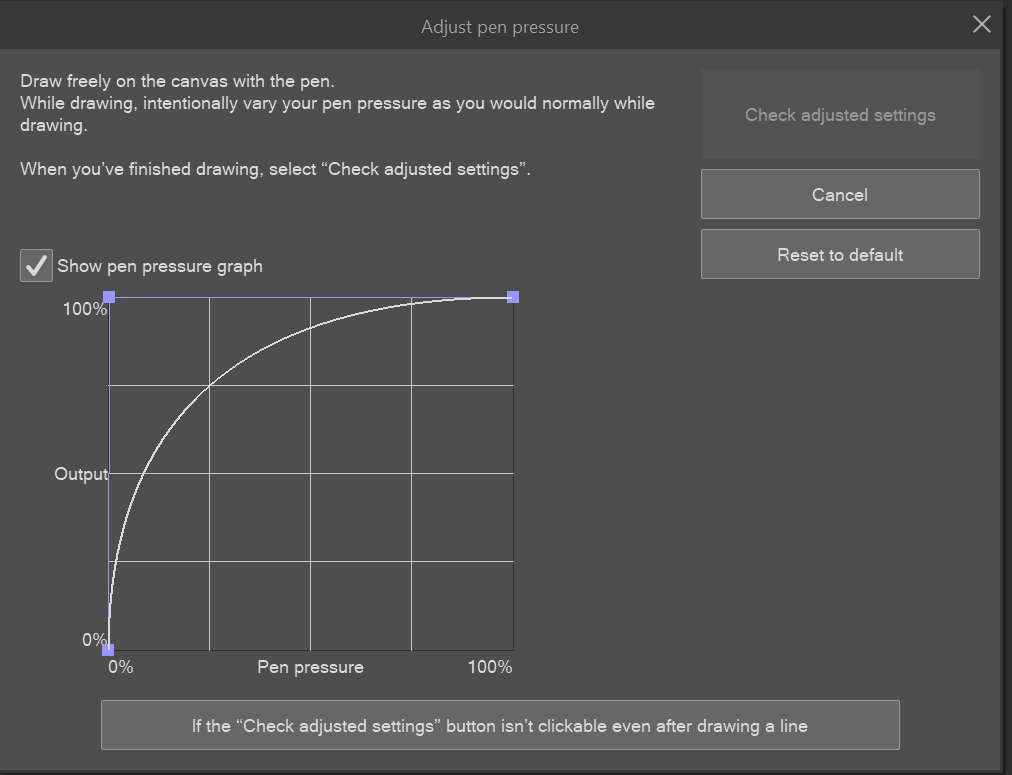Screen dimensions: 1012x775
Task: Select the top-right curve control point
Action: tap(513, 297)
